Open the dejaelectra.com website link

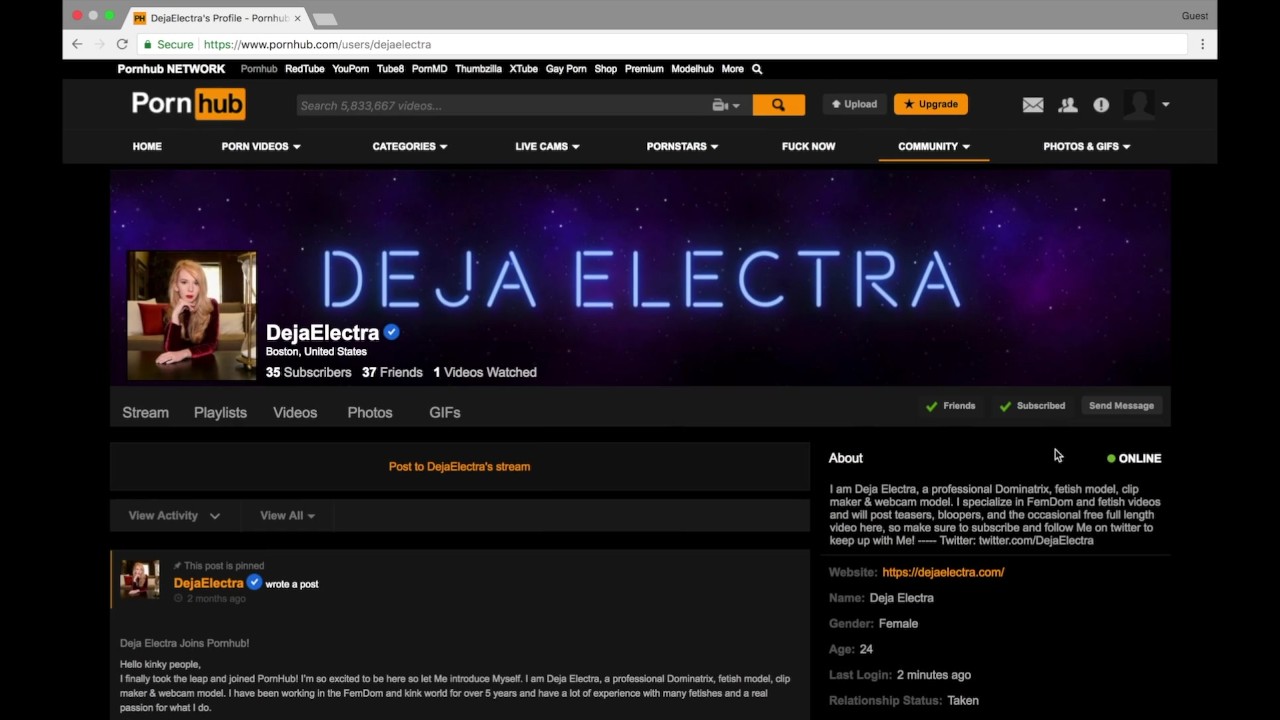(943, 572)
